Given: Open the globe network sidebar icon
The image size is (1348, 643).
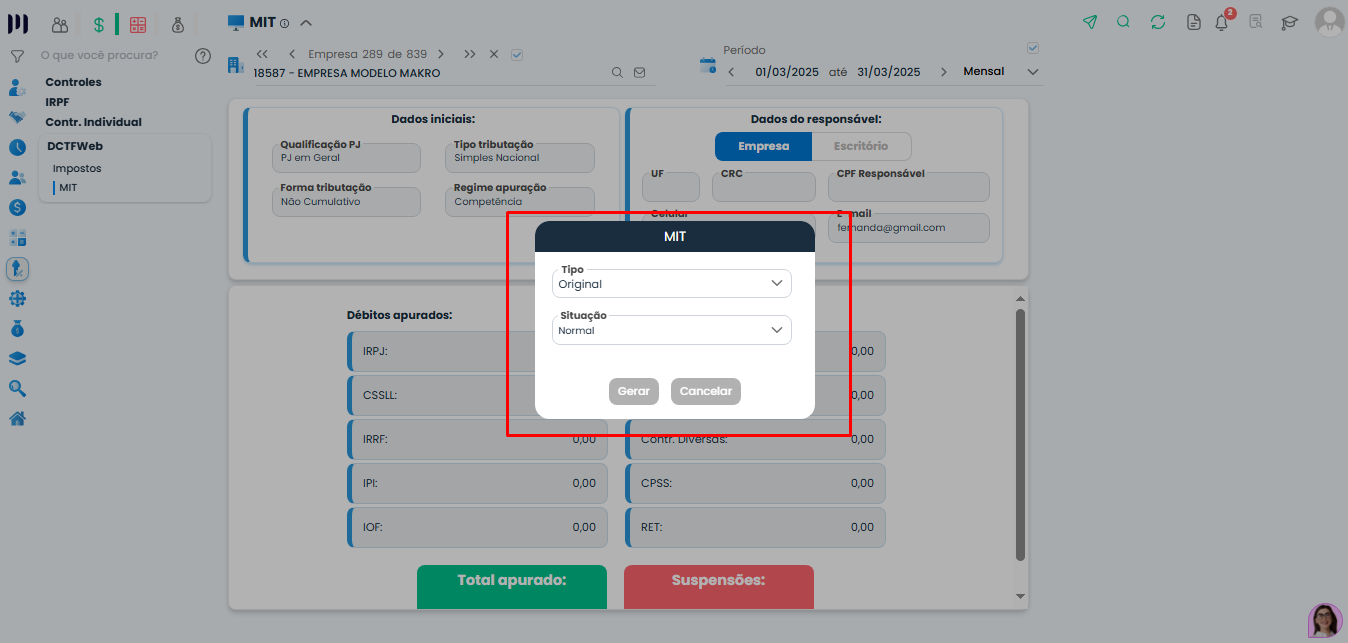Looking at the screenshot, I should click(17, 298).
